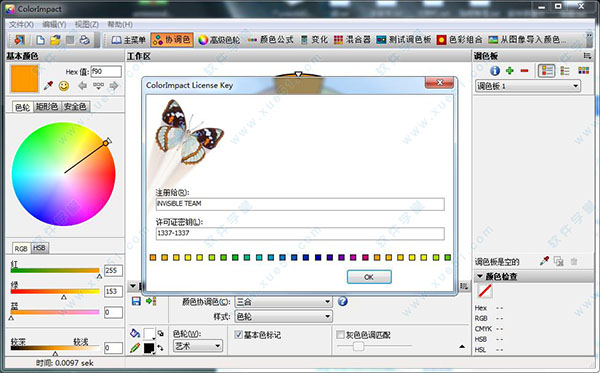Click the 绿 green slider track
The height and width of the screenshot is (373, 600).
(x=55, y=292)
